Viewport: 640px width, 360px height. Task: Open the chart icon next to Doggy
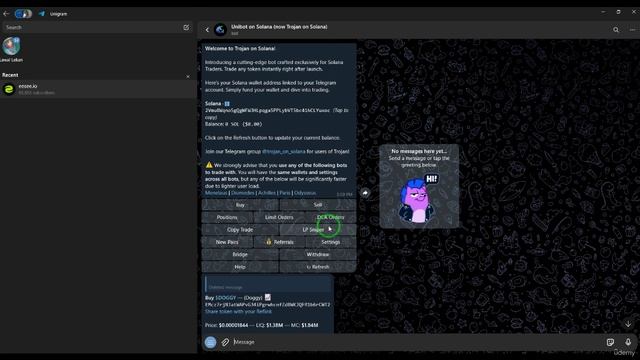point(268,297)
